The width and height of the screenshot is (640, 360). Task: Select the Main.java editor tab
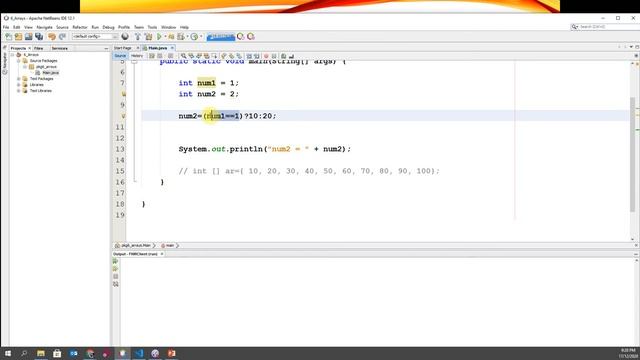(x=158, y=48)
